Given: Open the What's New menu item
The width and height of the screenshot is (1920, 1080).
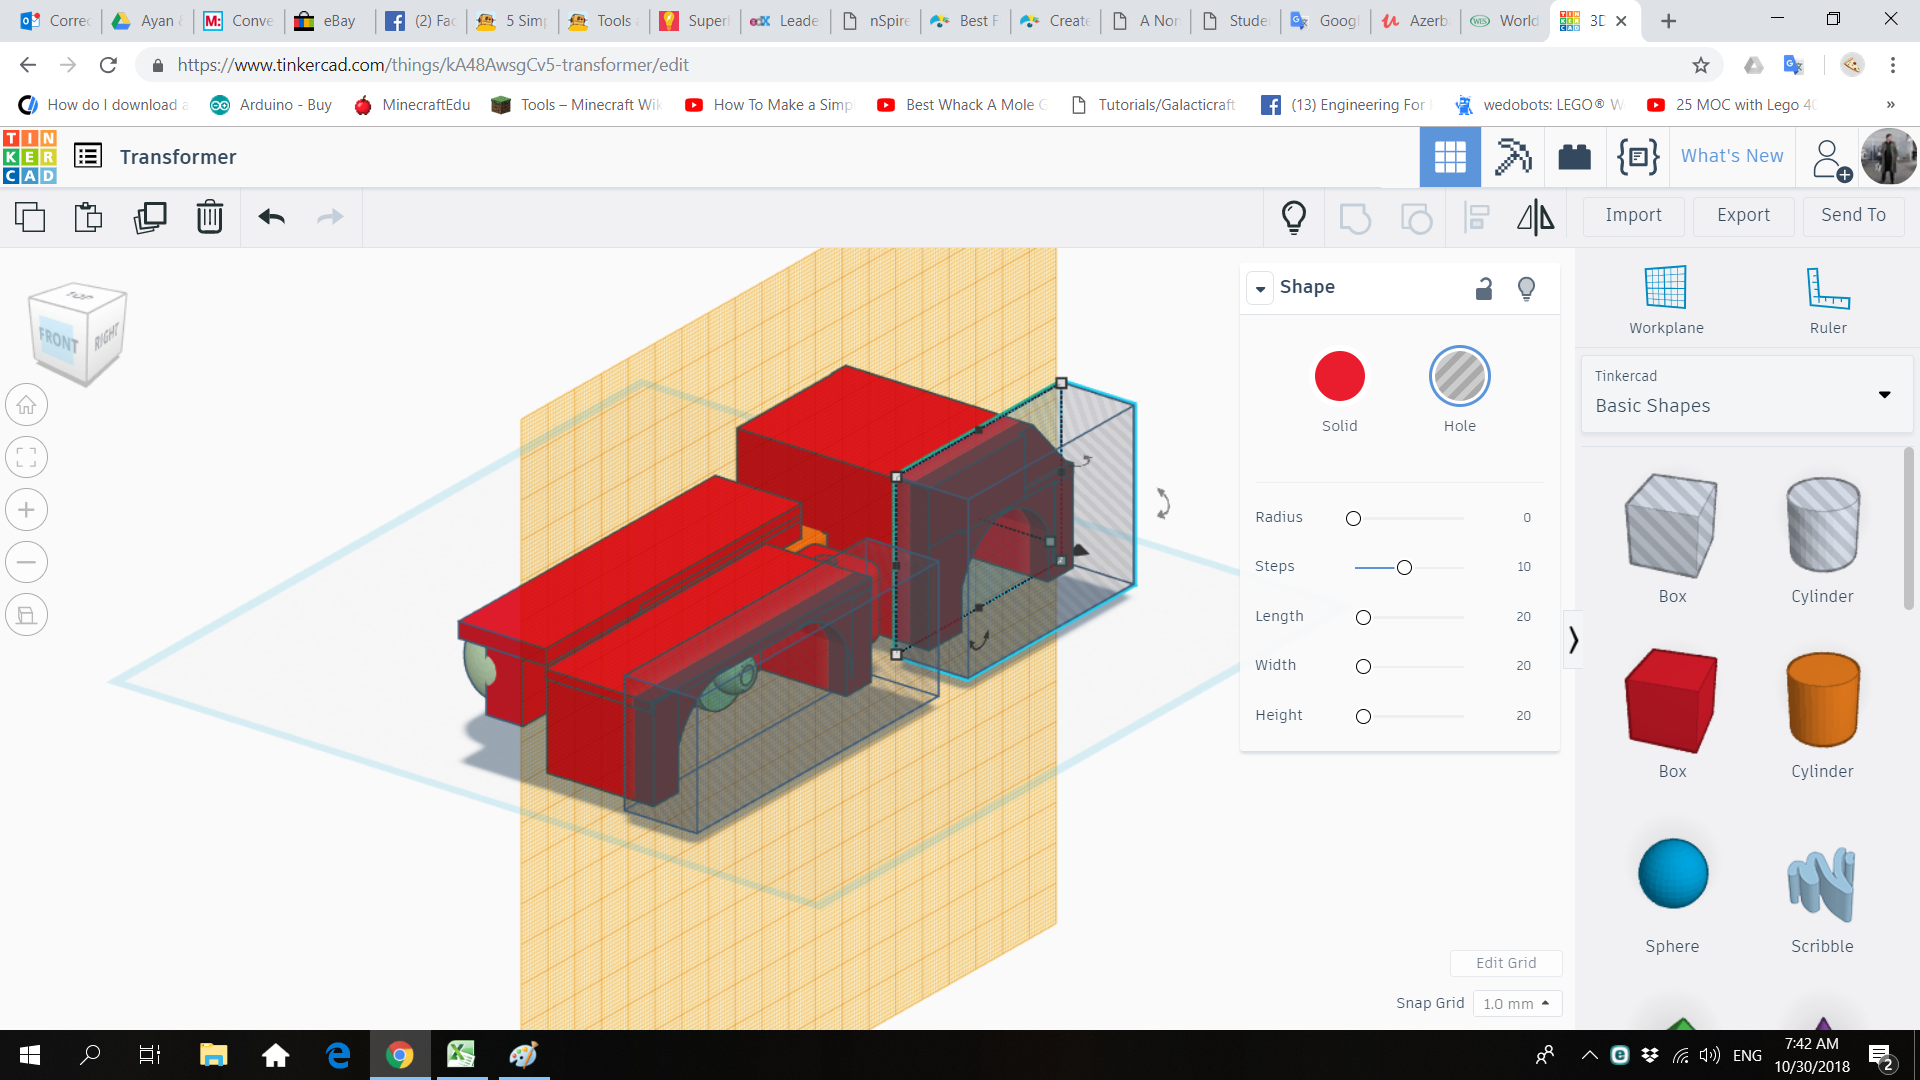Looking at the screenshot, I should pyautogui.click(x=1732, y=156).
